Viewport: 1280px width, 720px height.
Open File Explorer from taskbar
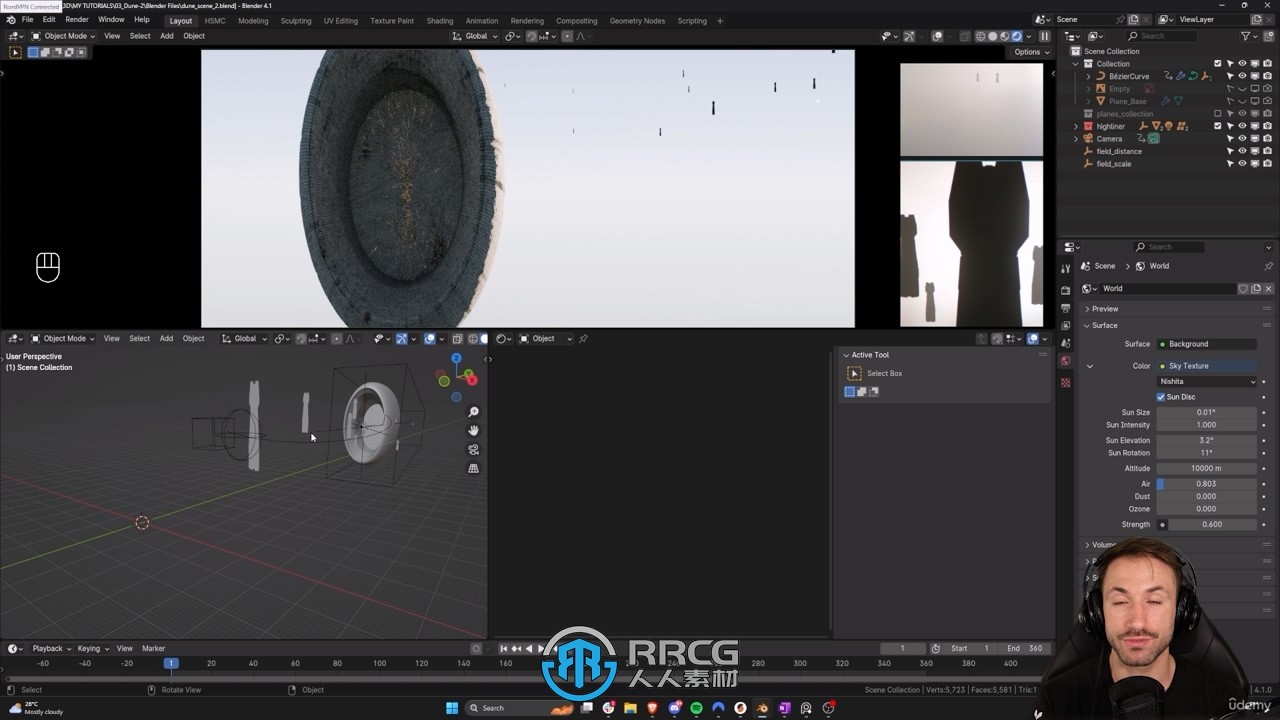(x=630, y=708)
